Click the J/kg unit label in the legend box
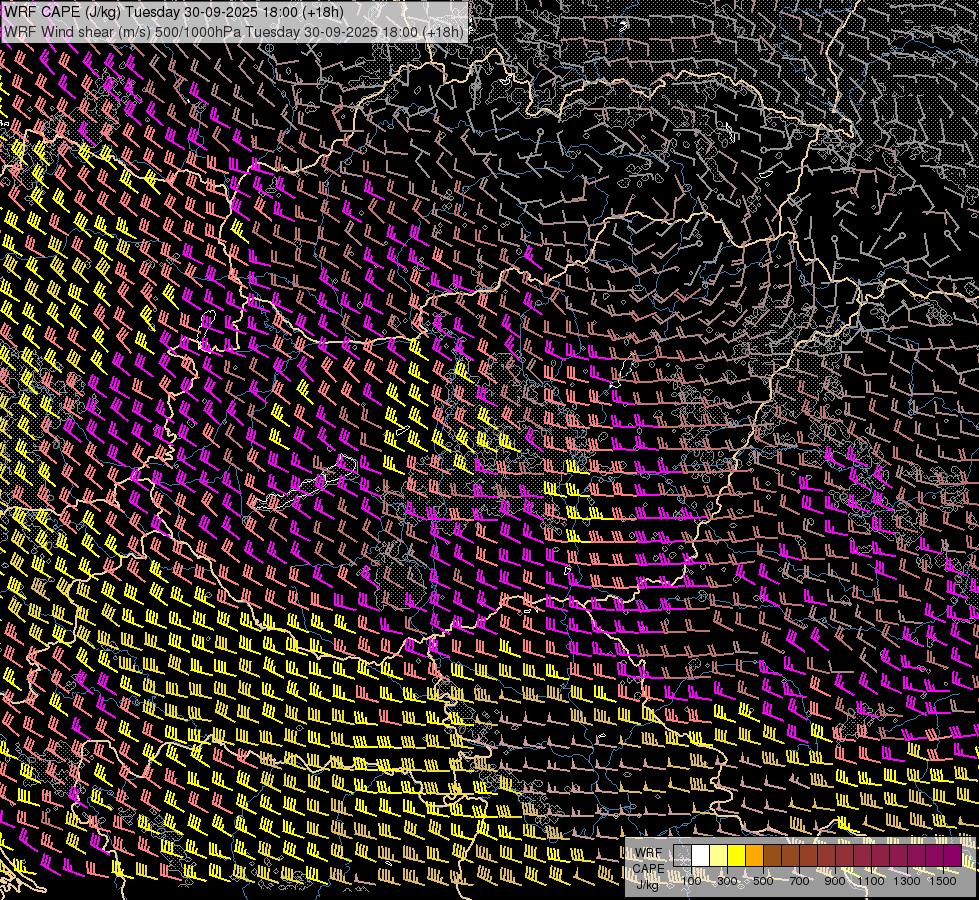The image size is (979, 900). coord(648,884)
